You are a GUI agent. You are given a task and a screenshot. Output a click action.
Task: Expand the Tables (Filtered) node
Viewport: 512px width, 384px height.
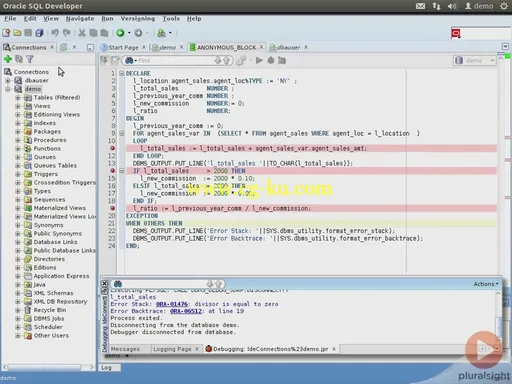tap(18, 98)
